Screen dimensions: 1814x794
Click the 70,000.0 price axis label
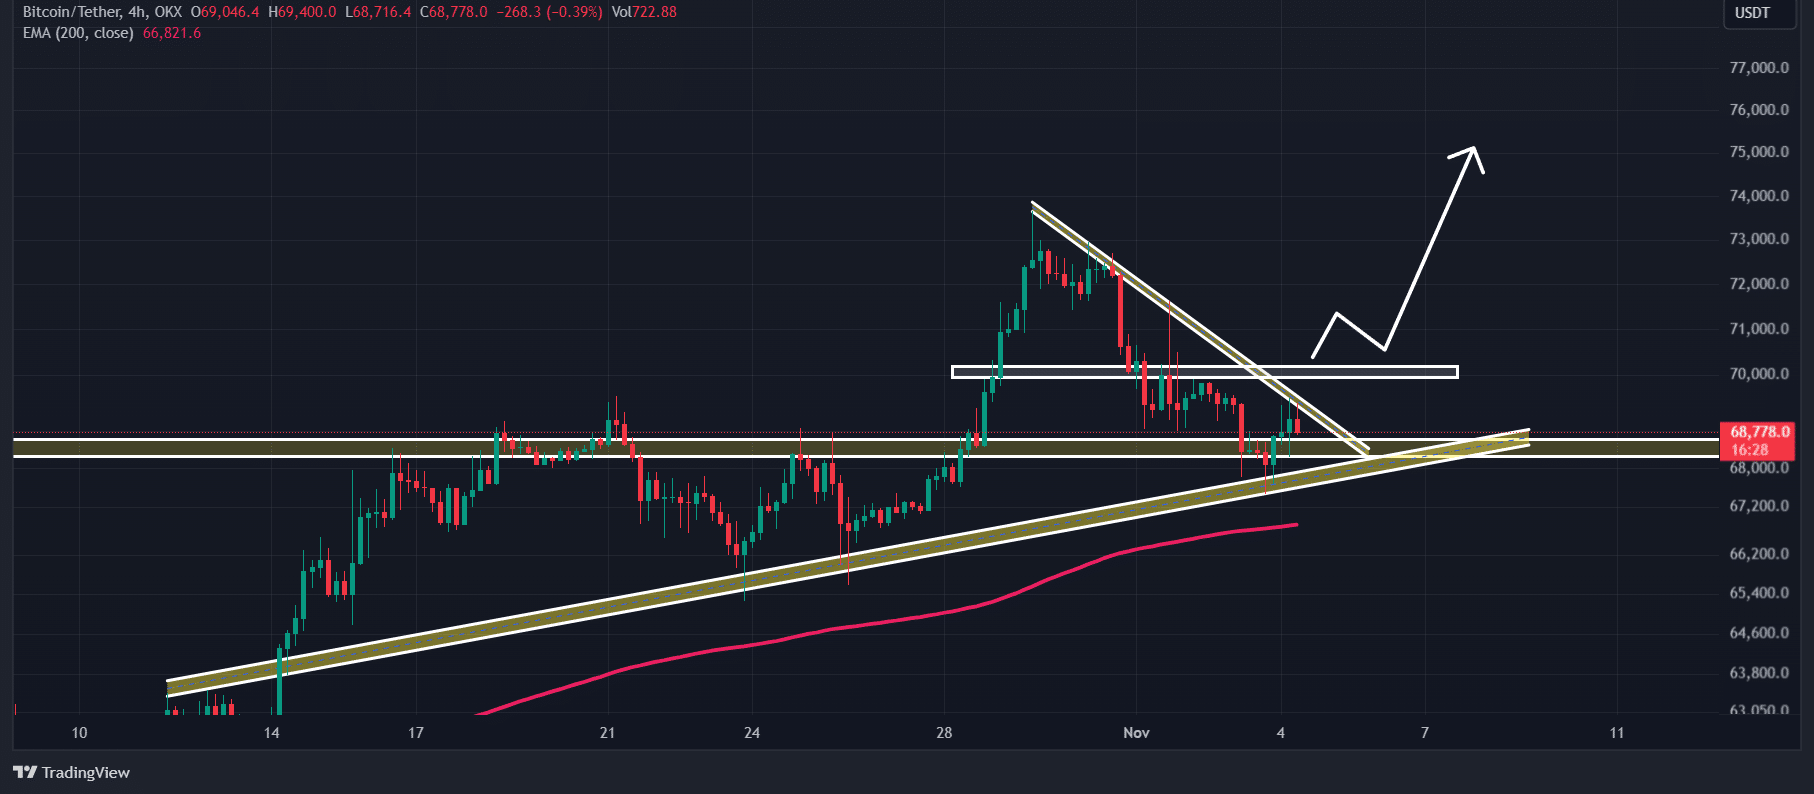tap(1759, 374)
